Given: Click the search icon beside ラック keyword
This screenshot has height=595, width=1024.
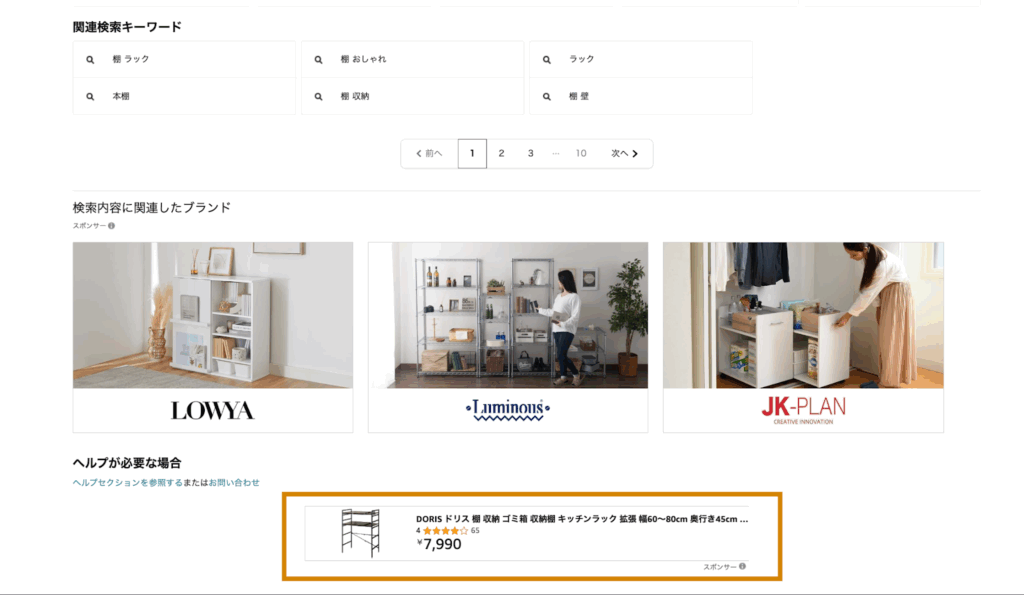Looking at the screenshot, I should [547, 59].
